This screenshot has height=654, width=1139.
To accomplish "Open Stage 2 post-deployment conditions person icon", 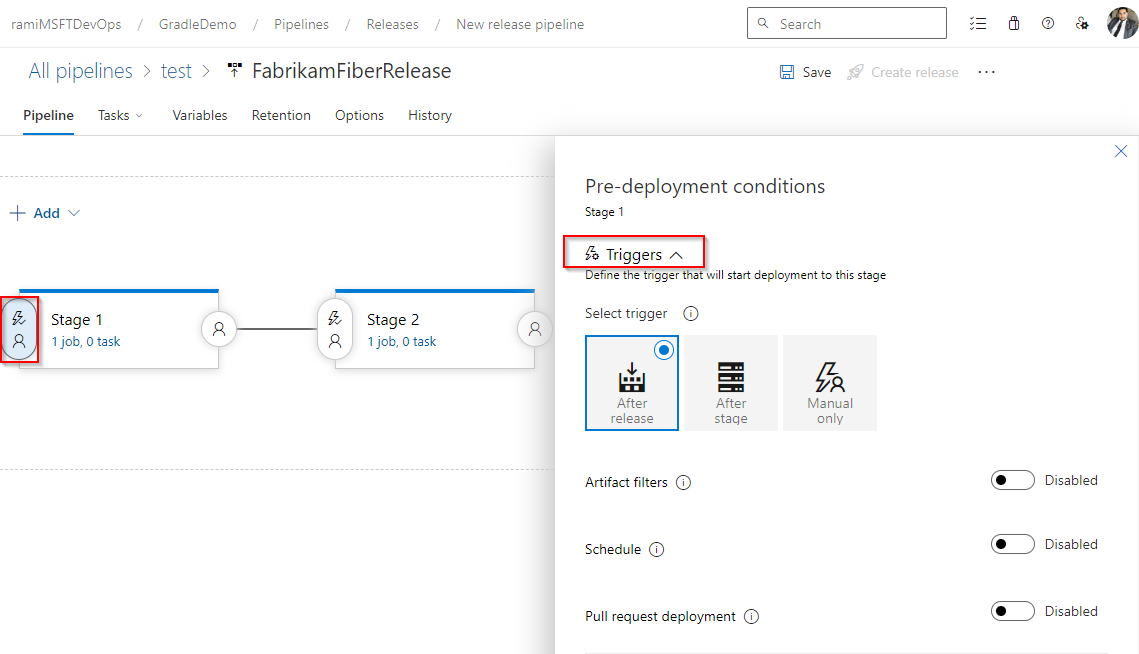I will click(x=535, y=328).
